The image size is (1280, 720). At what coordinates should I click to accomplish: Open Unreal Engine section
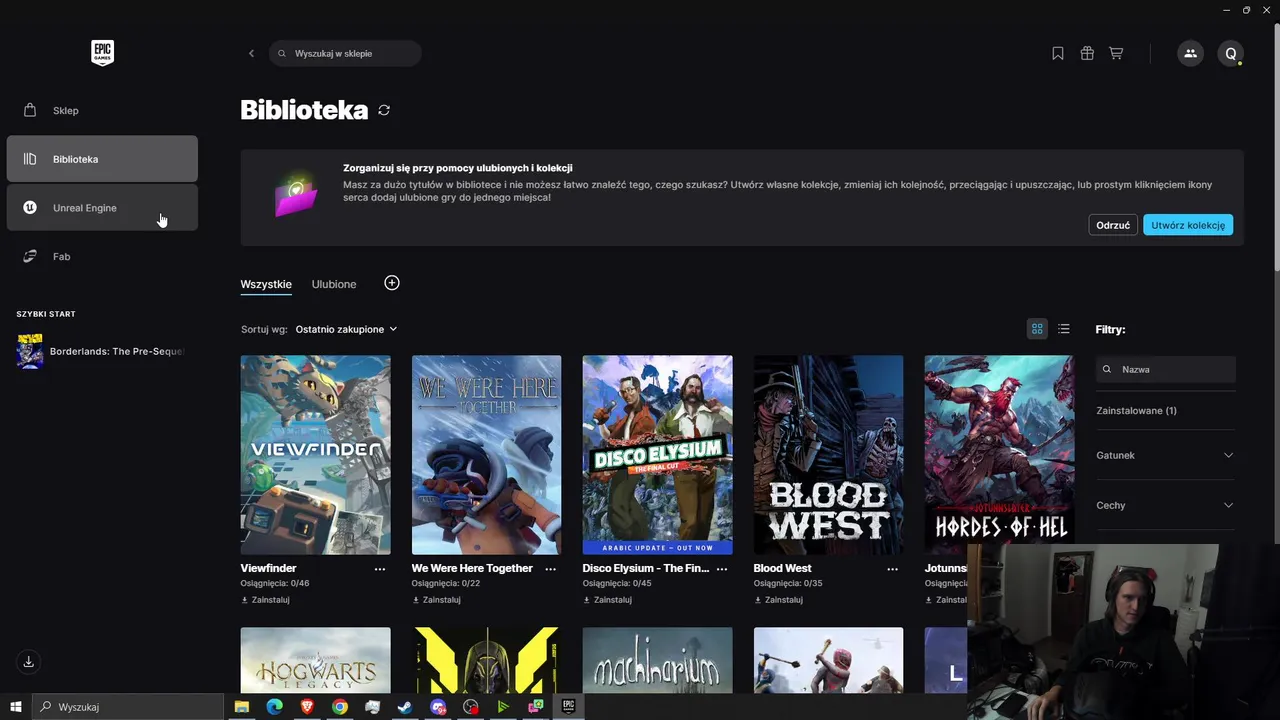[102, 208]
